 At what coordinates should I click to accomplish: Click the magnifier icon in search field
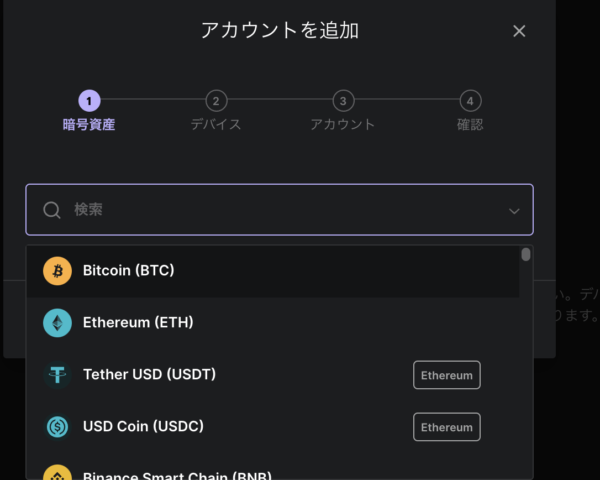[52, 210]
